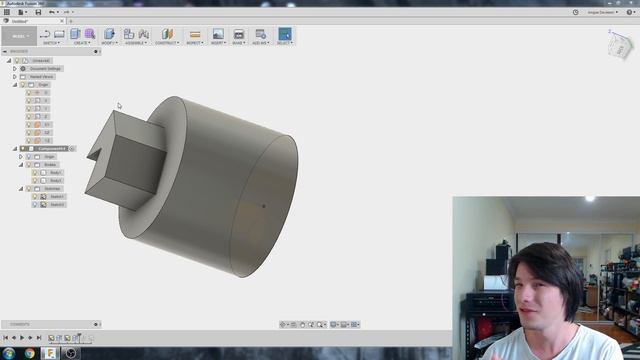Click the Look At icon

[293, 324]
